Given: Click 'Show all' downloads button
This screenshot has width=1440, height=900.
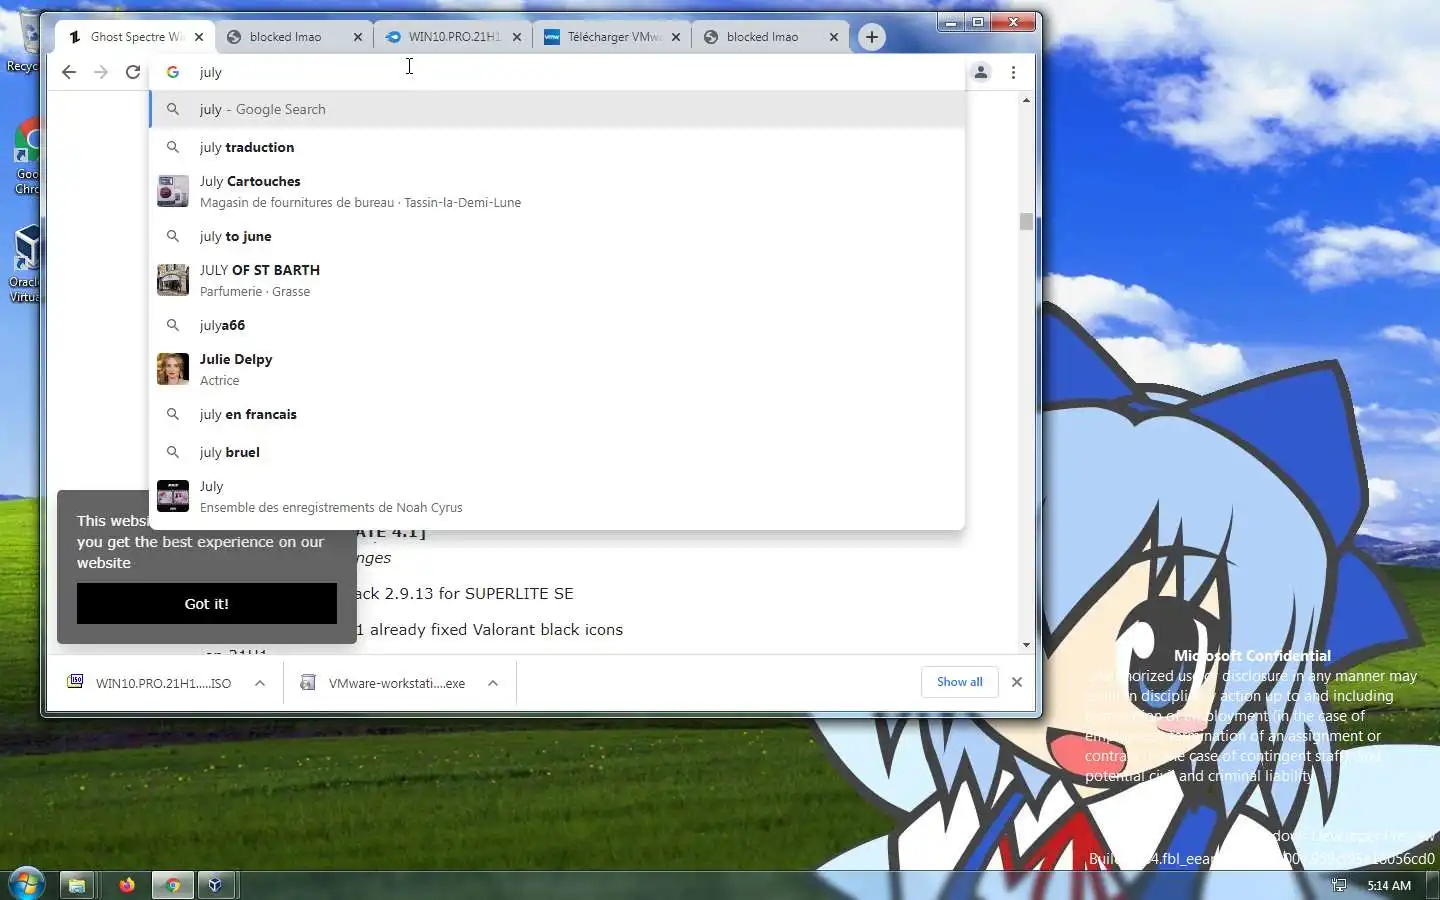Looking at the screenshot, I should [960, 682].
